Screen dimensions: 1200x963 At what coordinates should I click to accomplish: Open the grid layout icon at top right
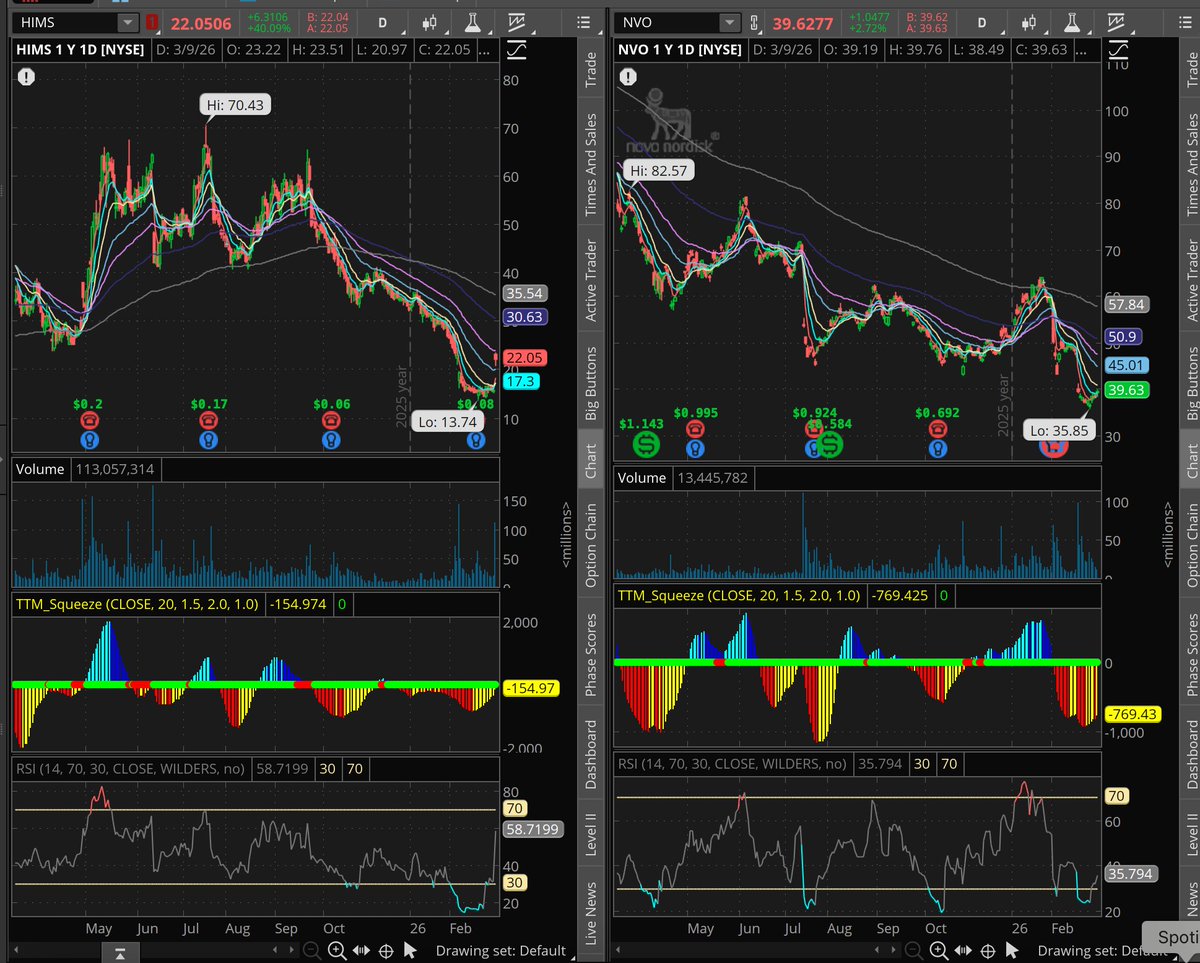click(1187, 22)
